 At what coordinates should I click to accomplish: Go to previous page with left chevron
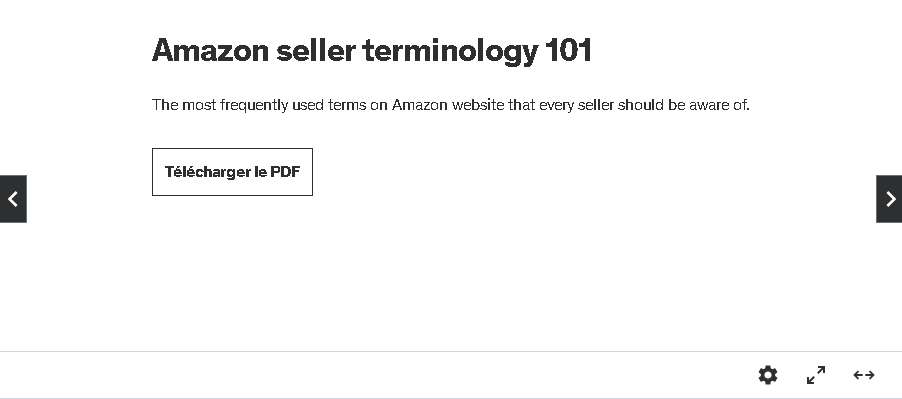(x=13, y=199)
